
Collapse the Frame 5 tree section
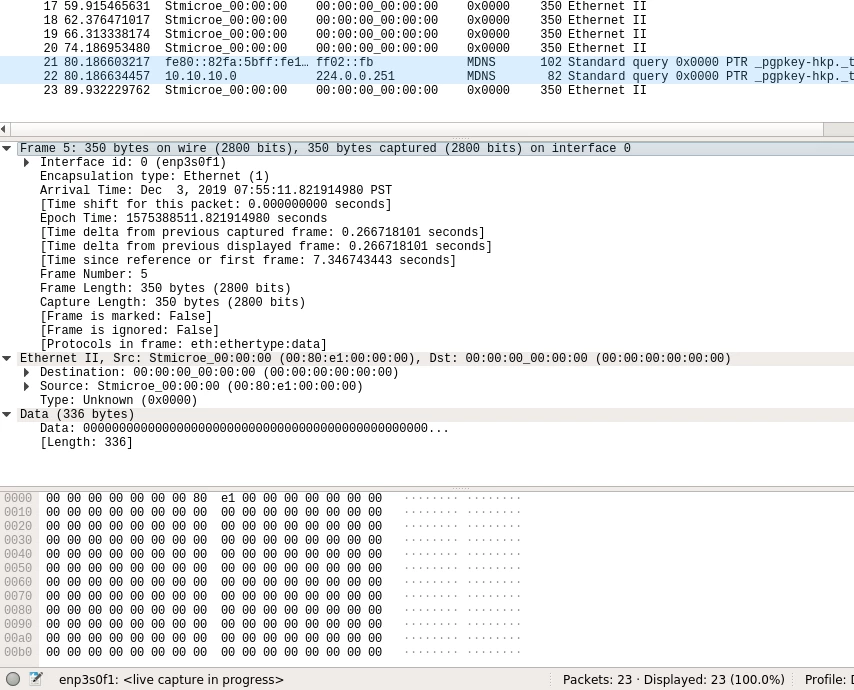(x=7, y=148)
